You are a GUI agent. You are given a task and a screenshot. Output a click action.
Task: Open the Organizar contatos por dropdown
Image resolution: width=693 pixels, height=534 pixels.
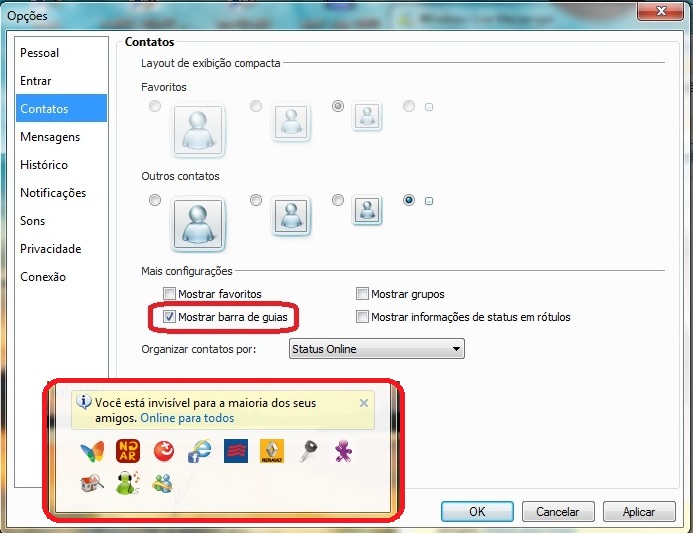click(376, 349)
